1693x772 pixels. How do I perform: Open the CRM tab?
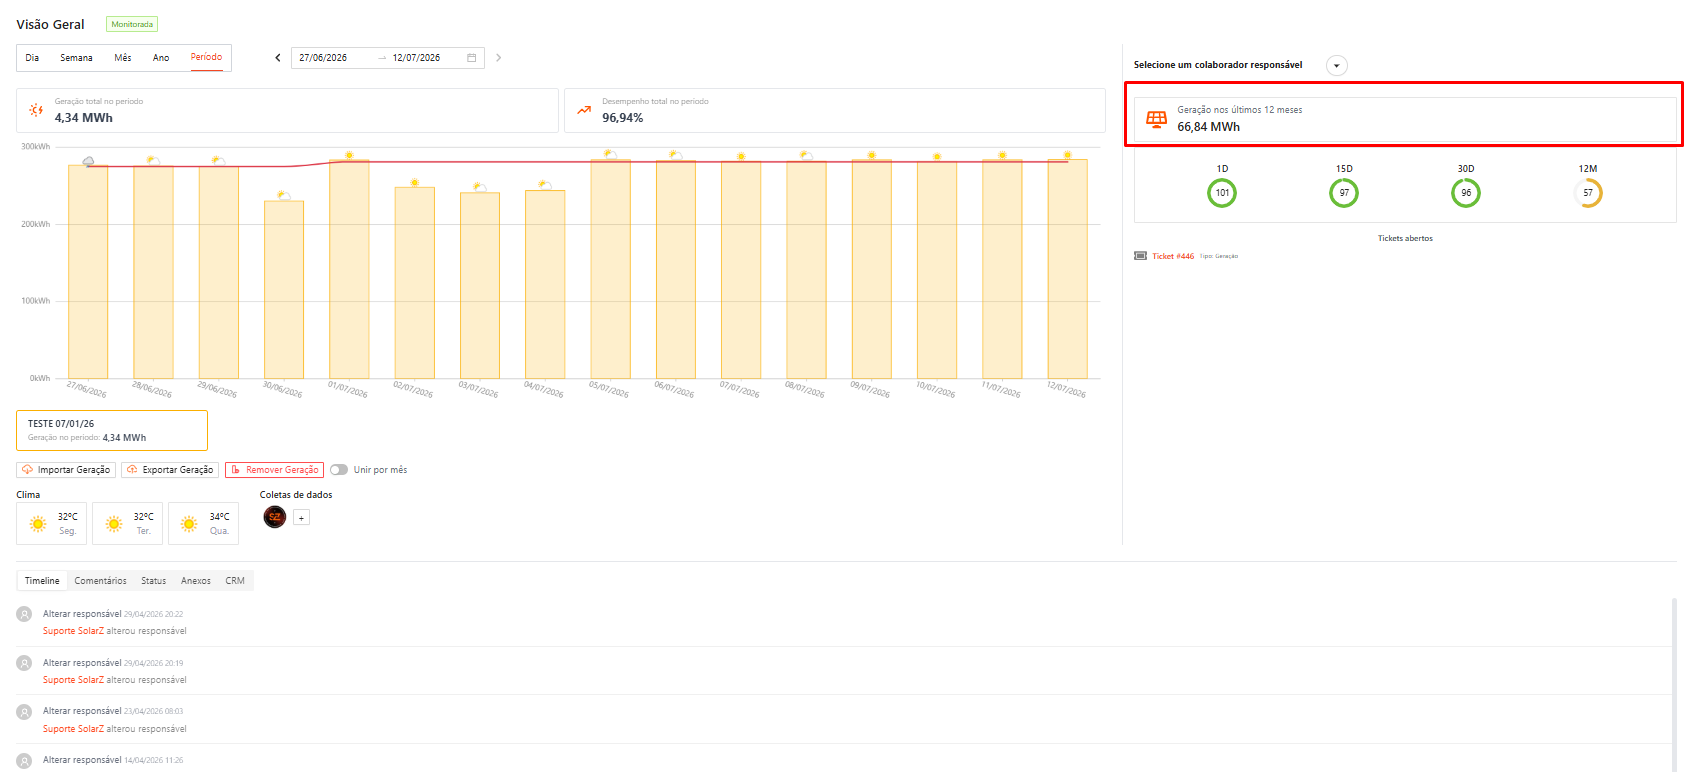tap(235, 581)
